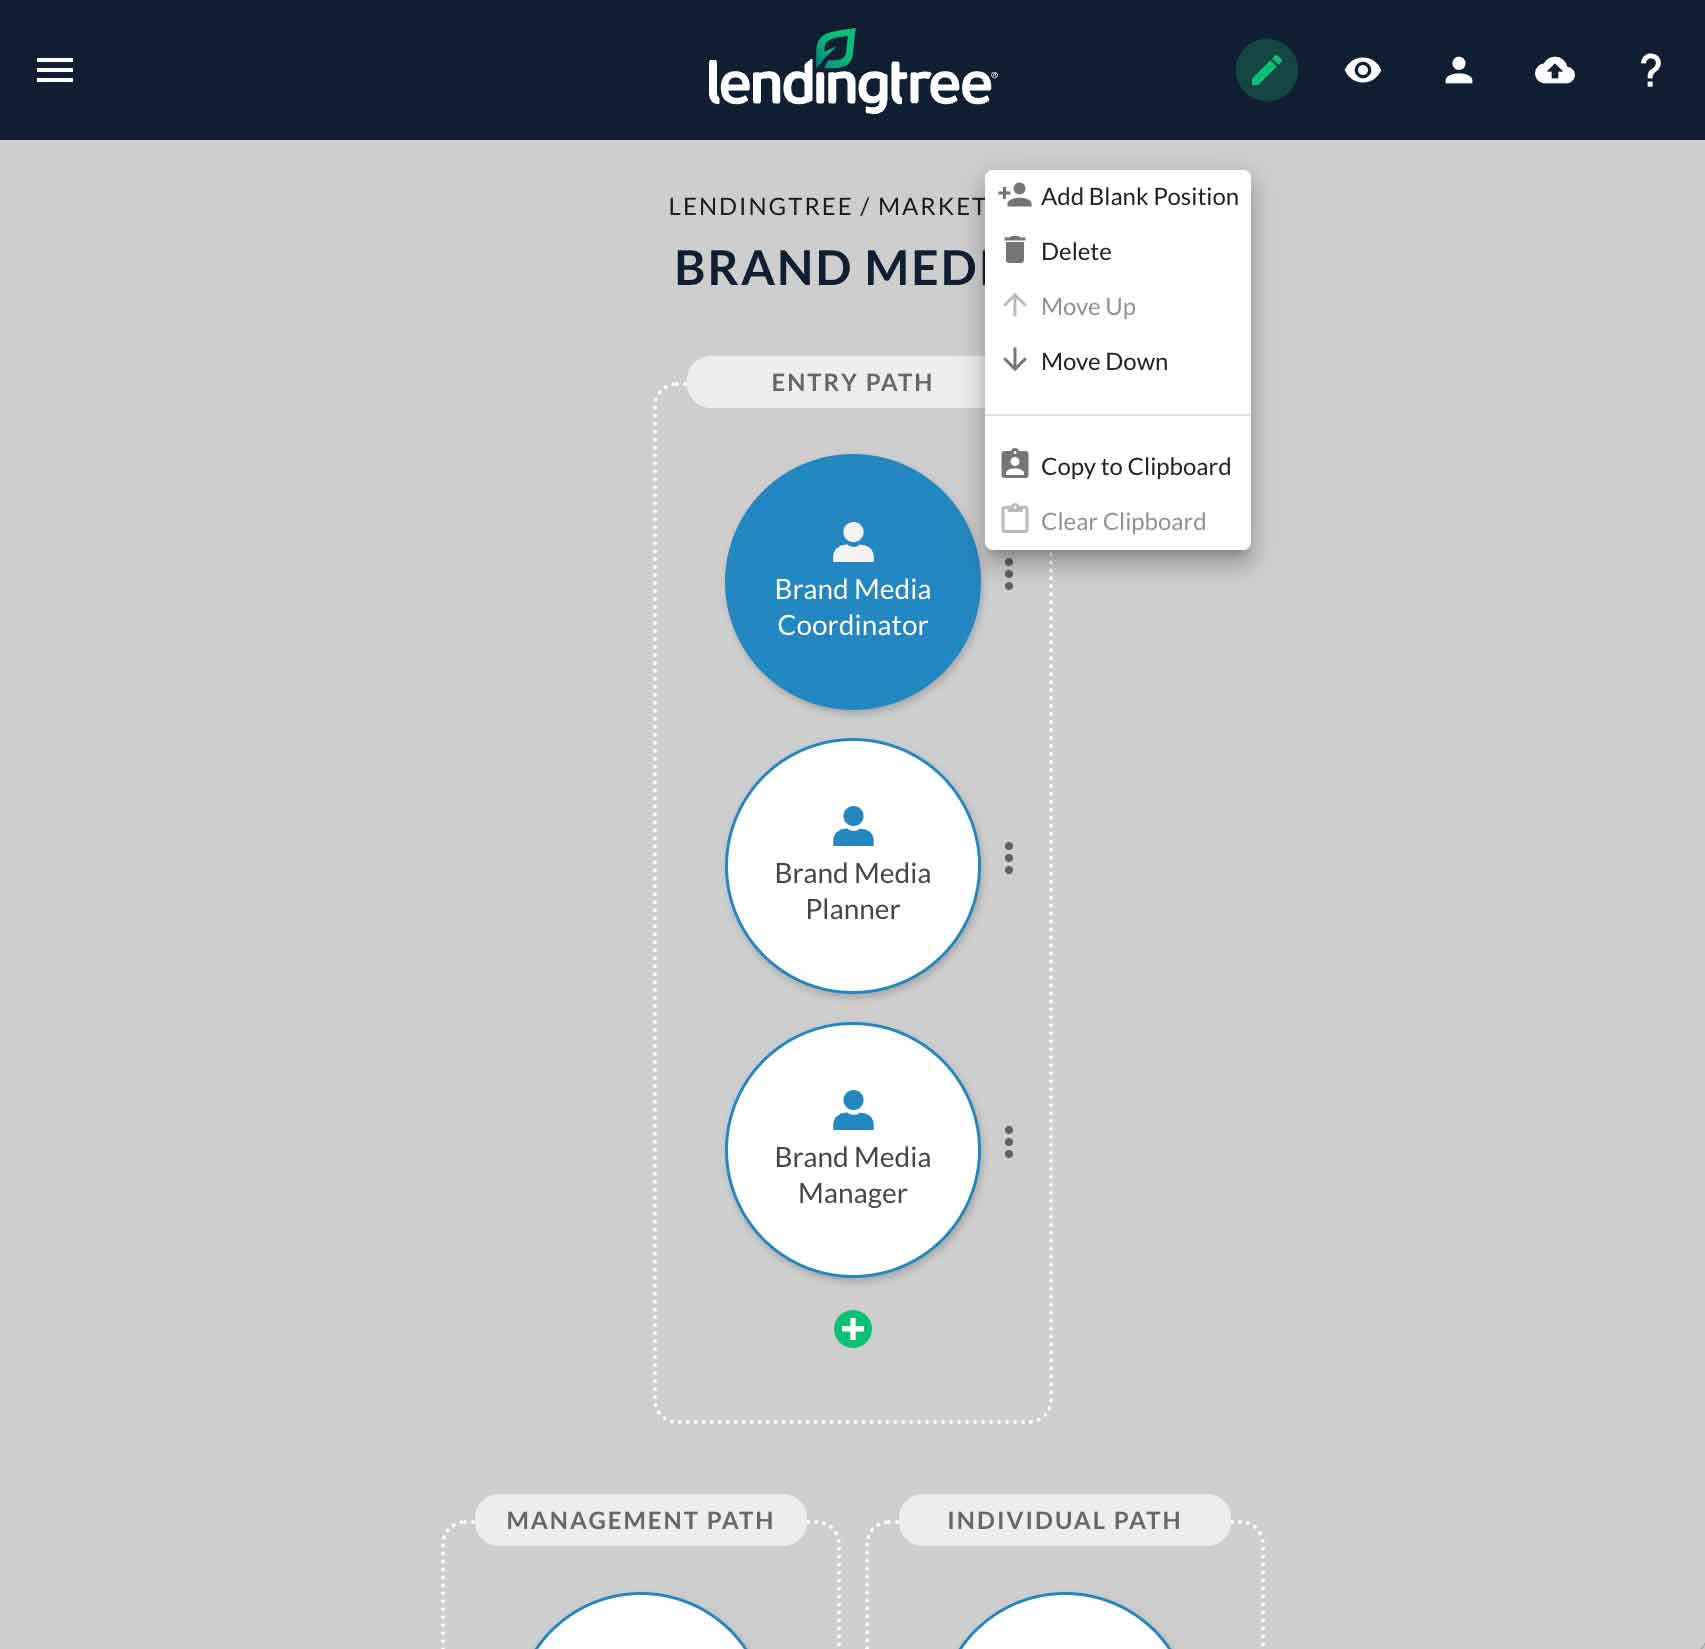
Task: Click the Entry Path label
Action: 852,382
